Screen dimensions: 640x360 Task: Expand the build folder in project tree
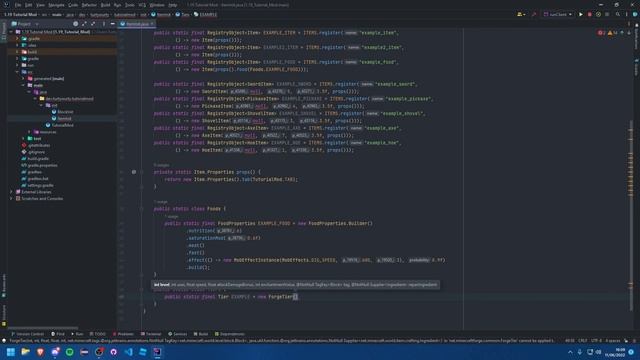tap(17, 52)
